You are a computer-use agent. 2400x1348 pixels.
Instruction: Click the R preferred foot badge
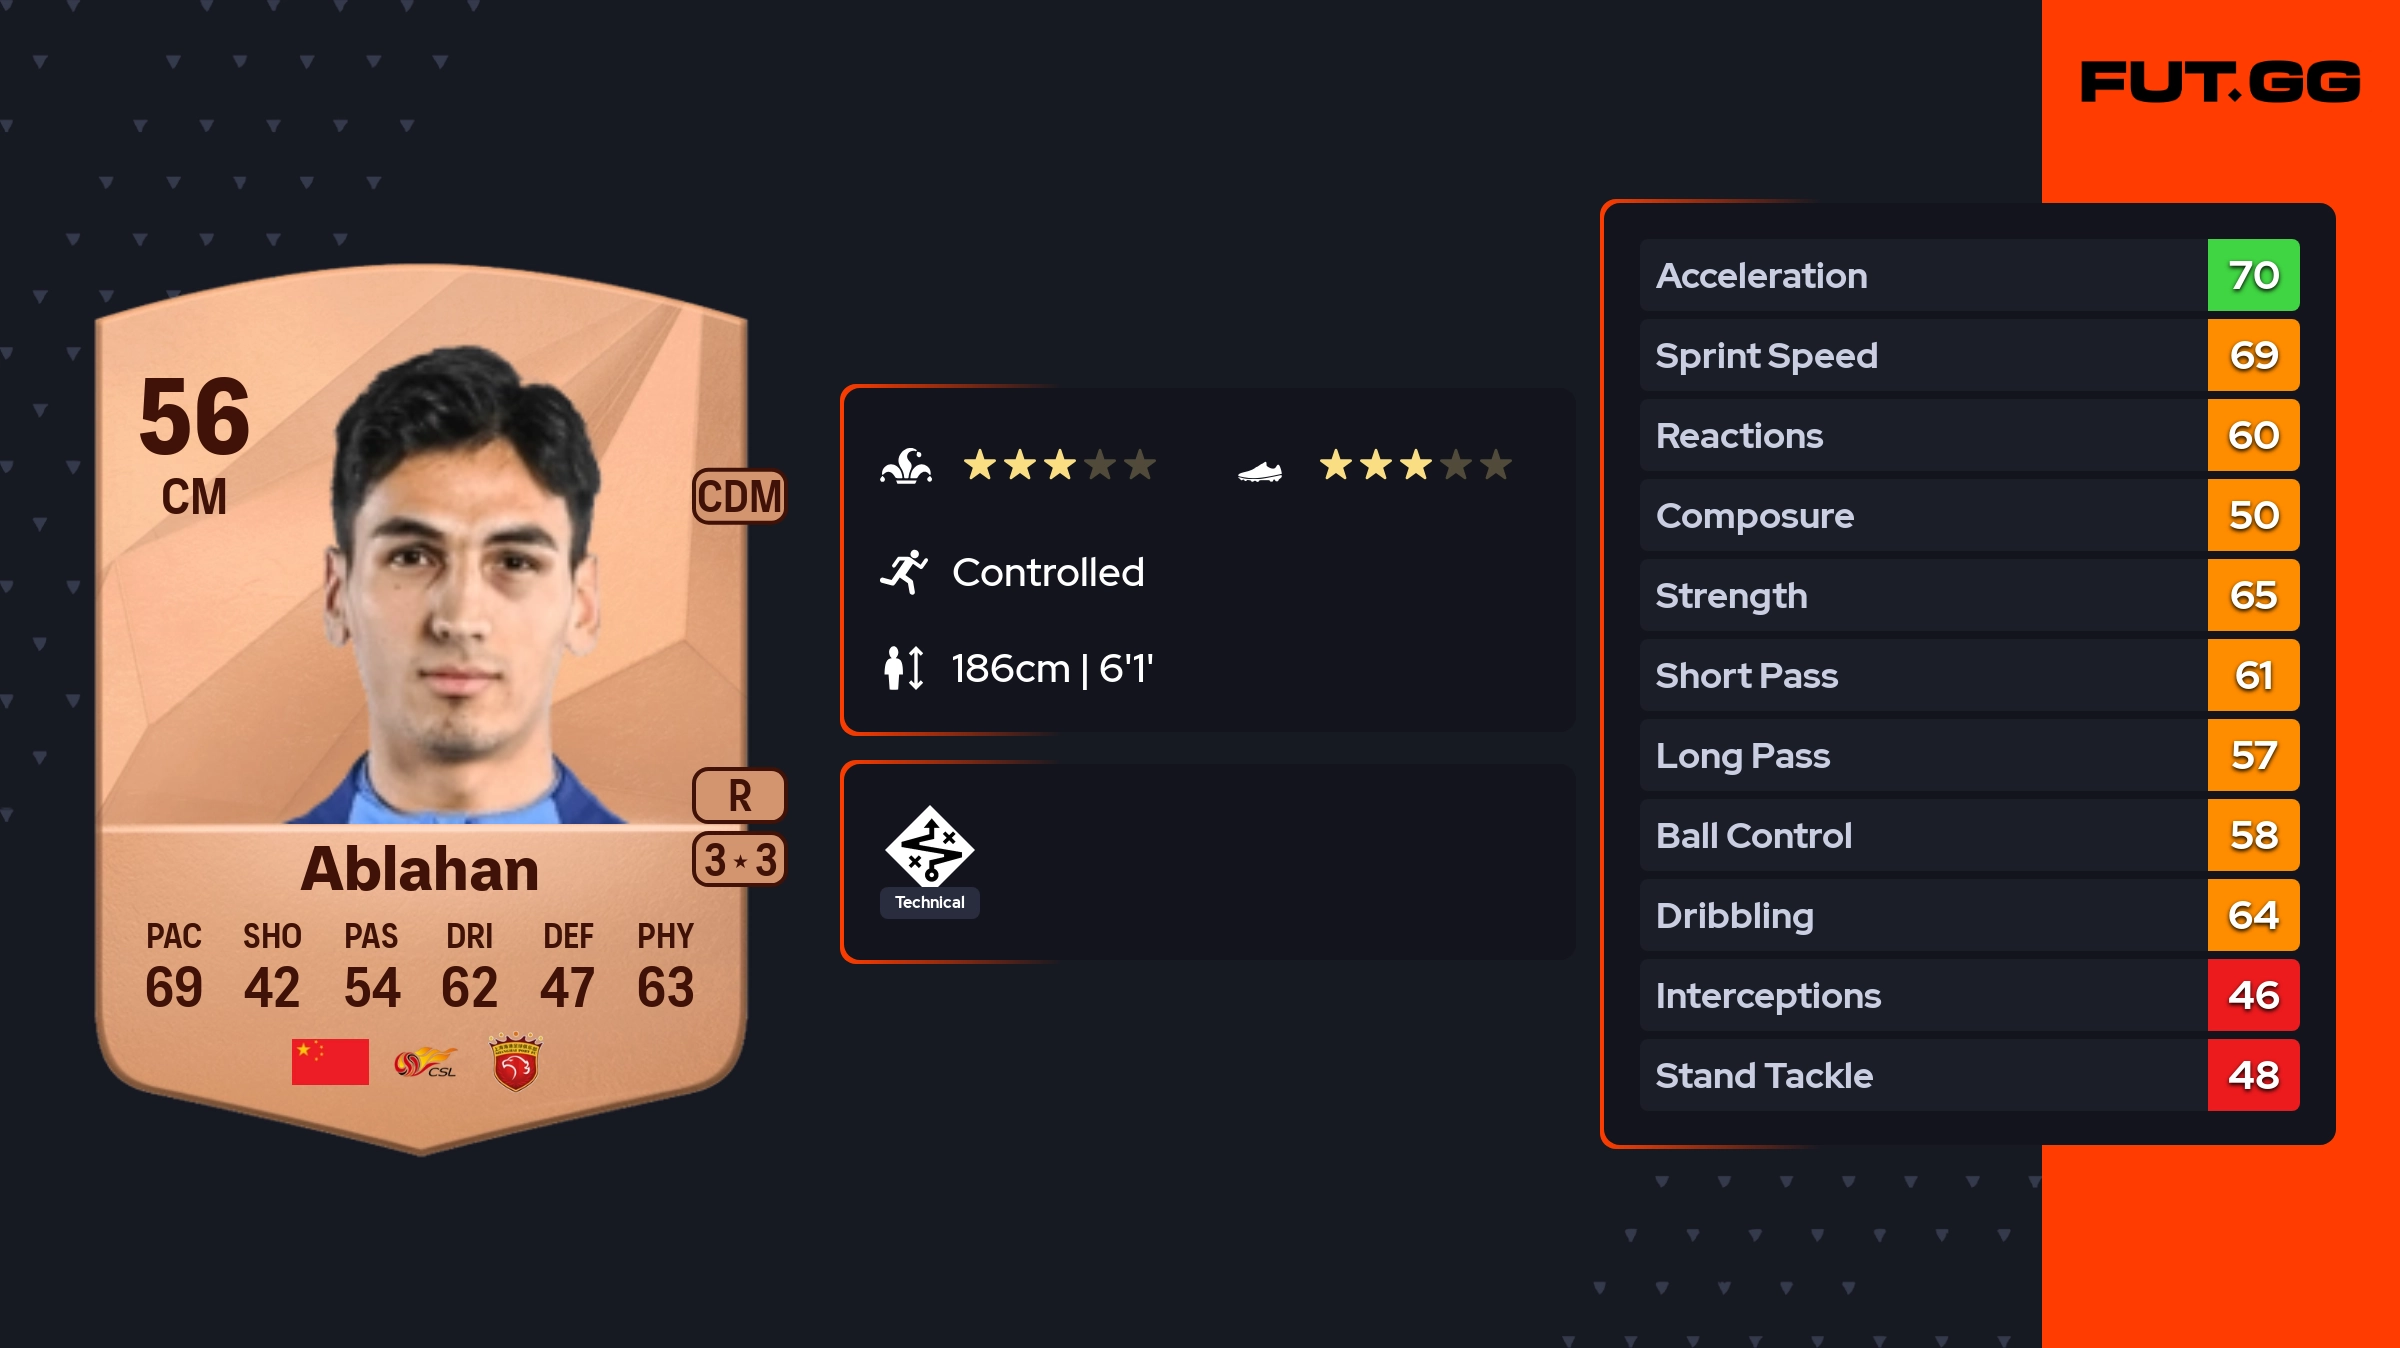click(x=740, y=796)
